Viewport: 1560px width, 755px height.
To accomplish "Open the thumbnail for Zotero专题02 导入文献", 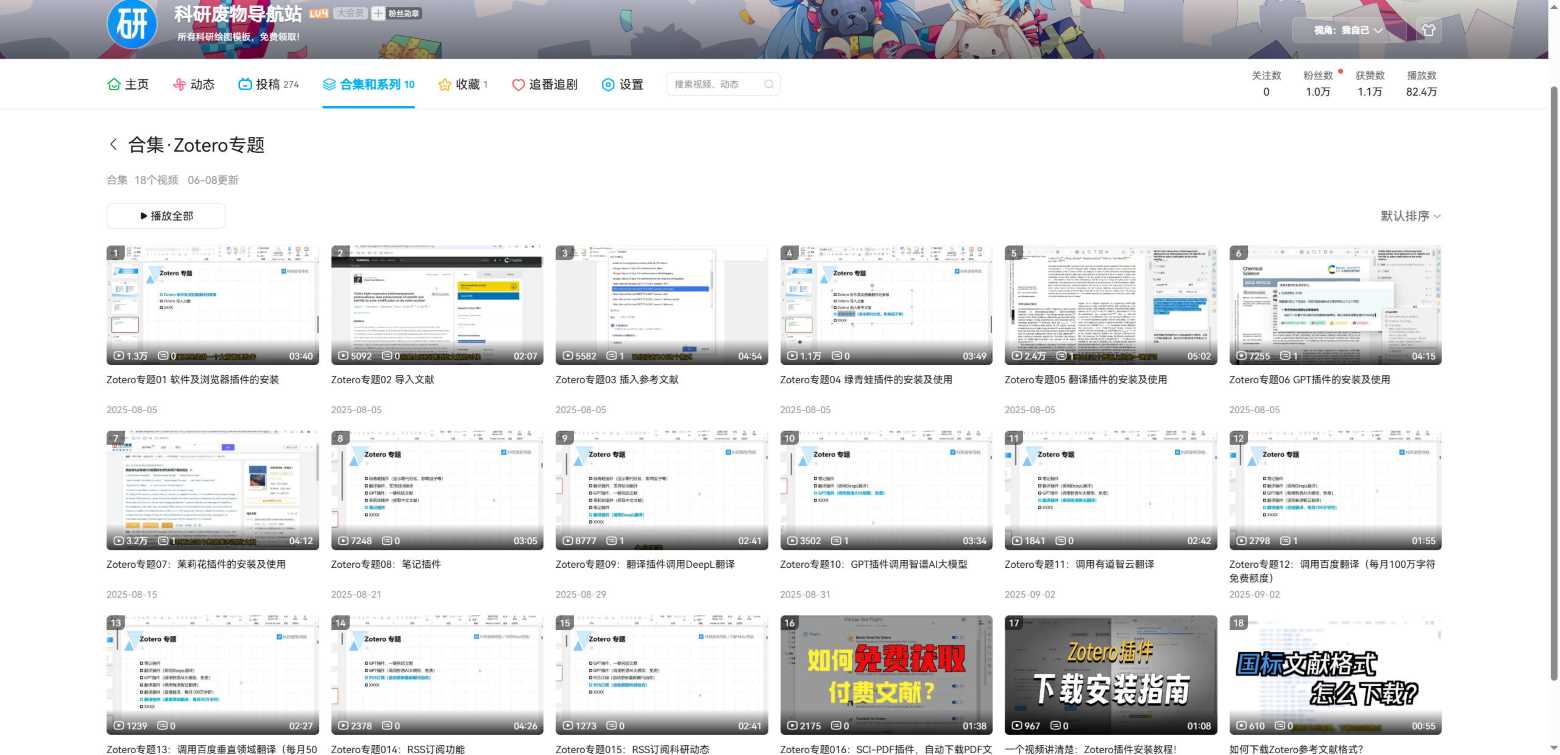I will (437, 305).
